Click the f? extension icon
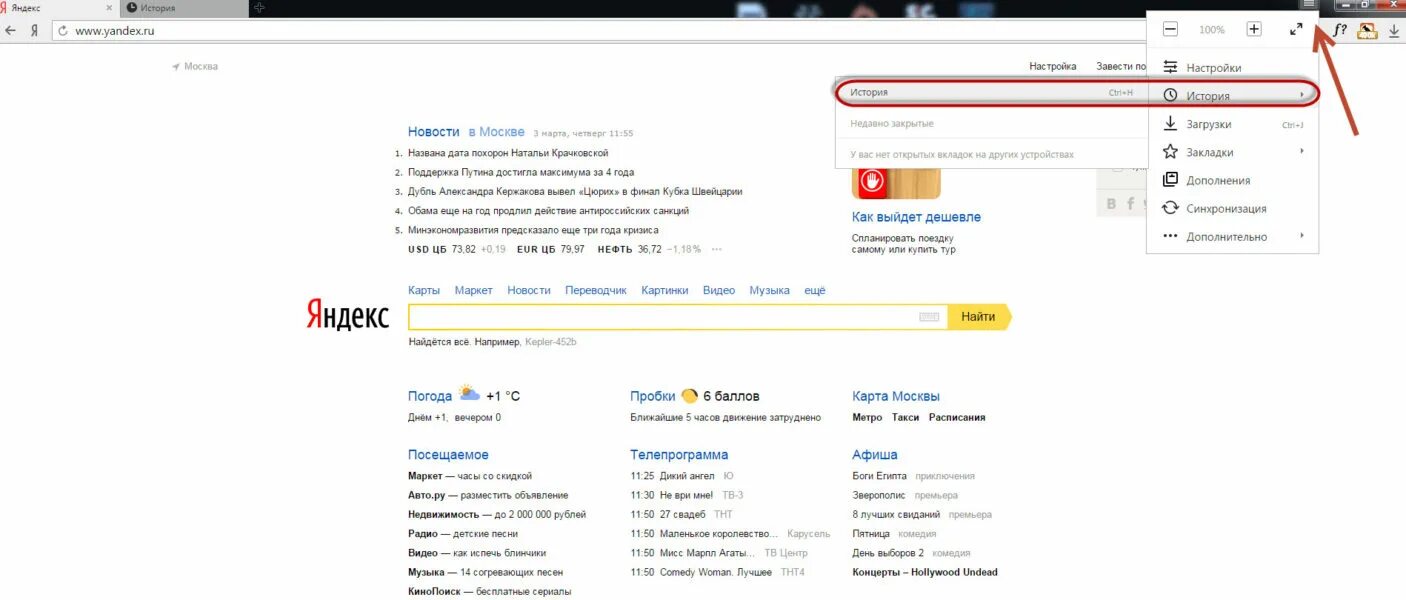 [1341, 30]
